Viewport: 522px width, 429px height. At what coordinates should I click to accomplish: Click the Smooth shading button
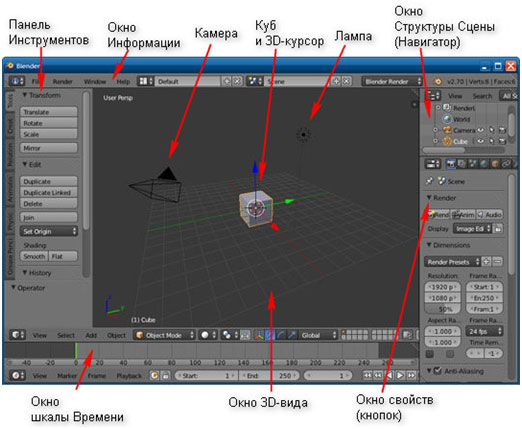pos(34,256)
